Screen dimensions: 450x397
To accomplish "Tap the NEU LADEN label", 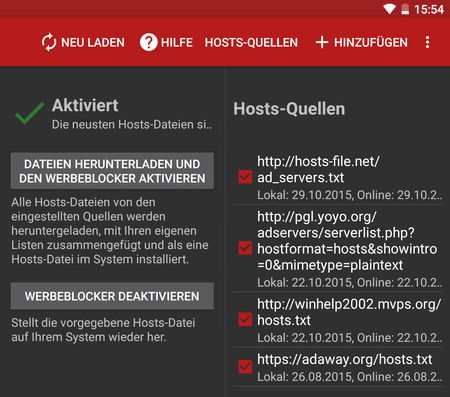I will (93, 43).
